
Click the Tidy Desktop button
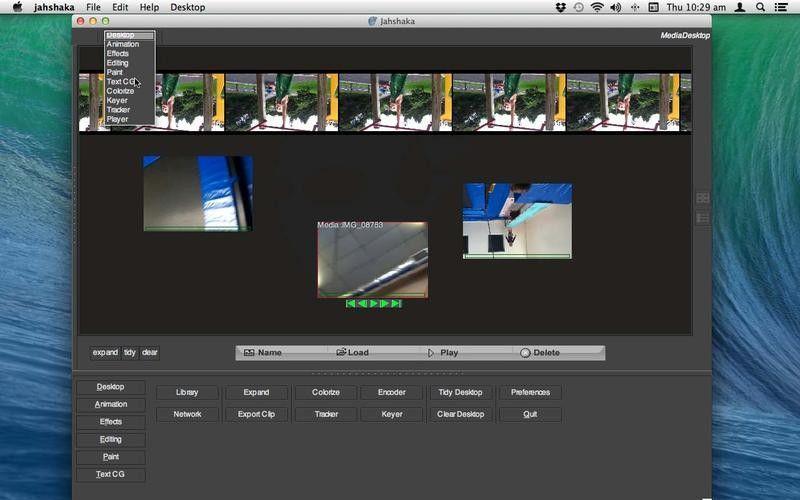[x=460, y=392]
